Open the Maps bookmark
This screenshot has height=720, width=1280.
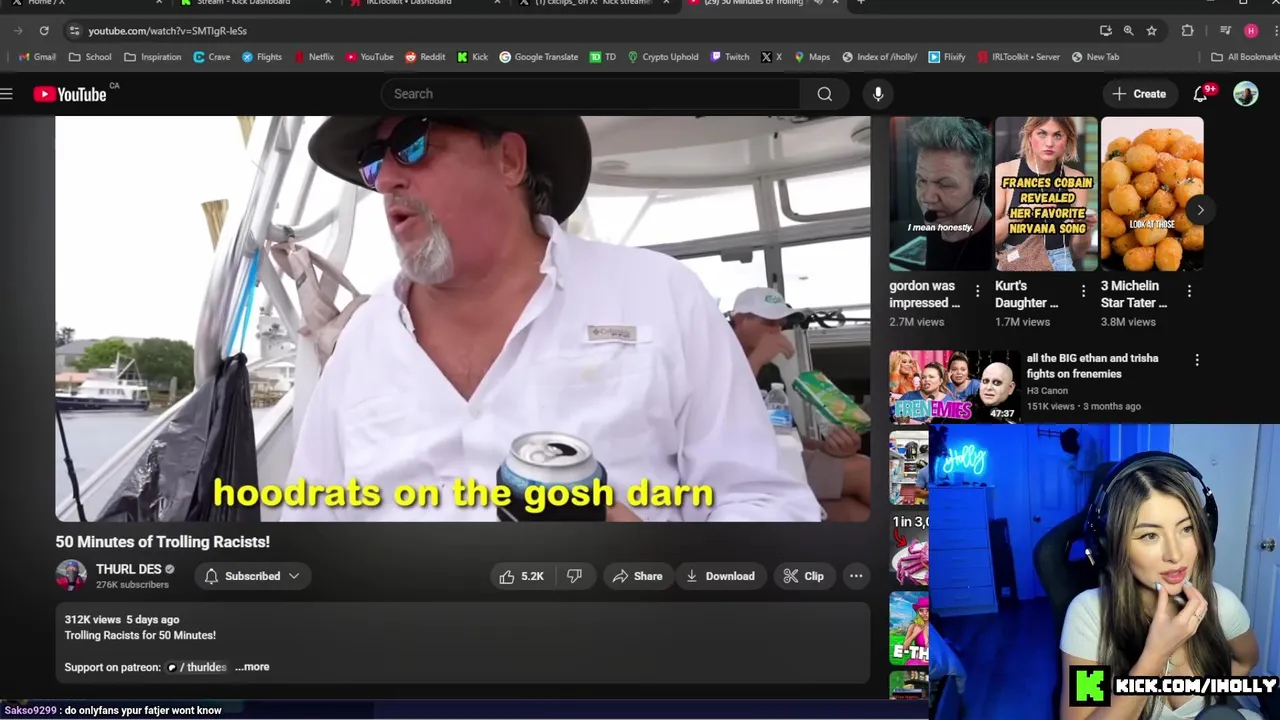(812, 57)
